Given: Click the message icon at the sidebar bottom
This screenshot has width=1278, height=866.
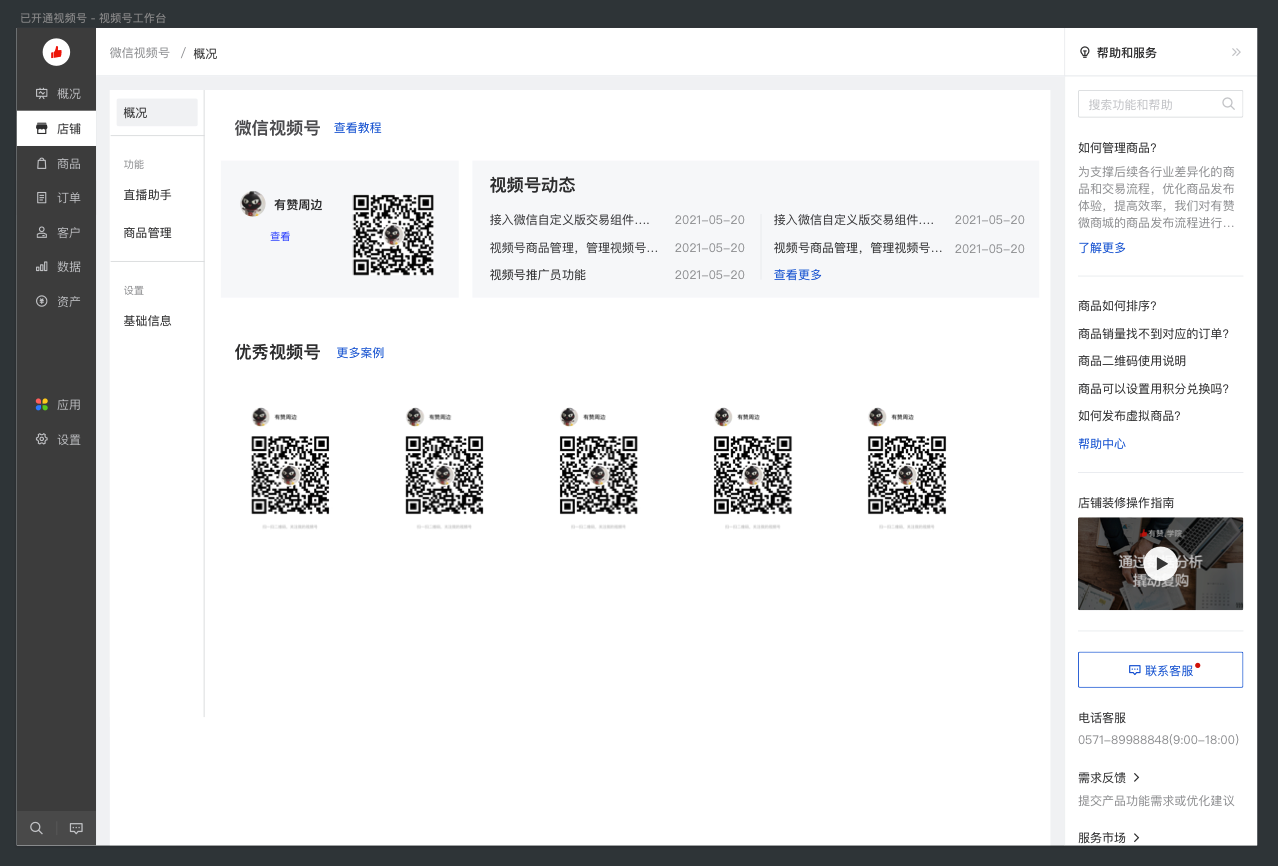Looking at the screenshot, I should (76, 828).
